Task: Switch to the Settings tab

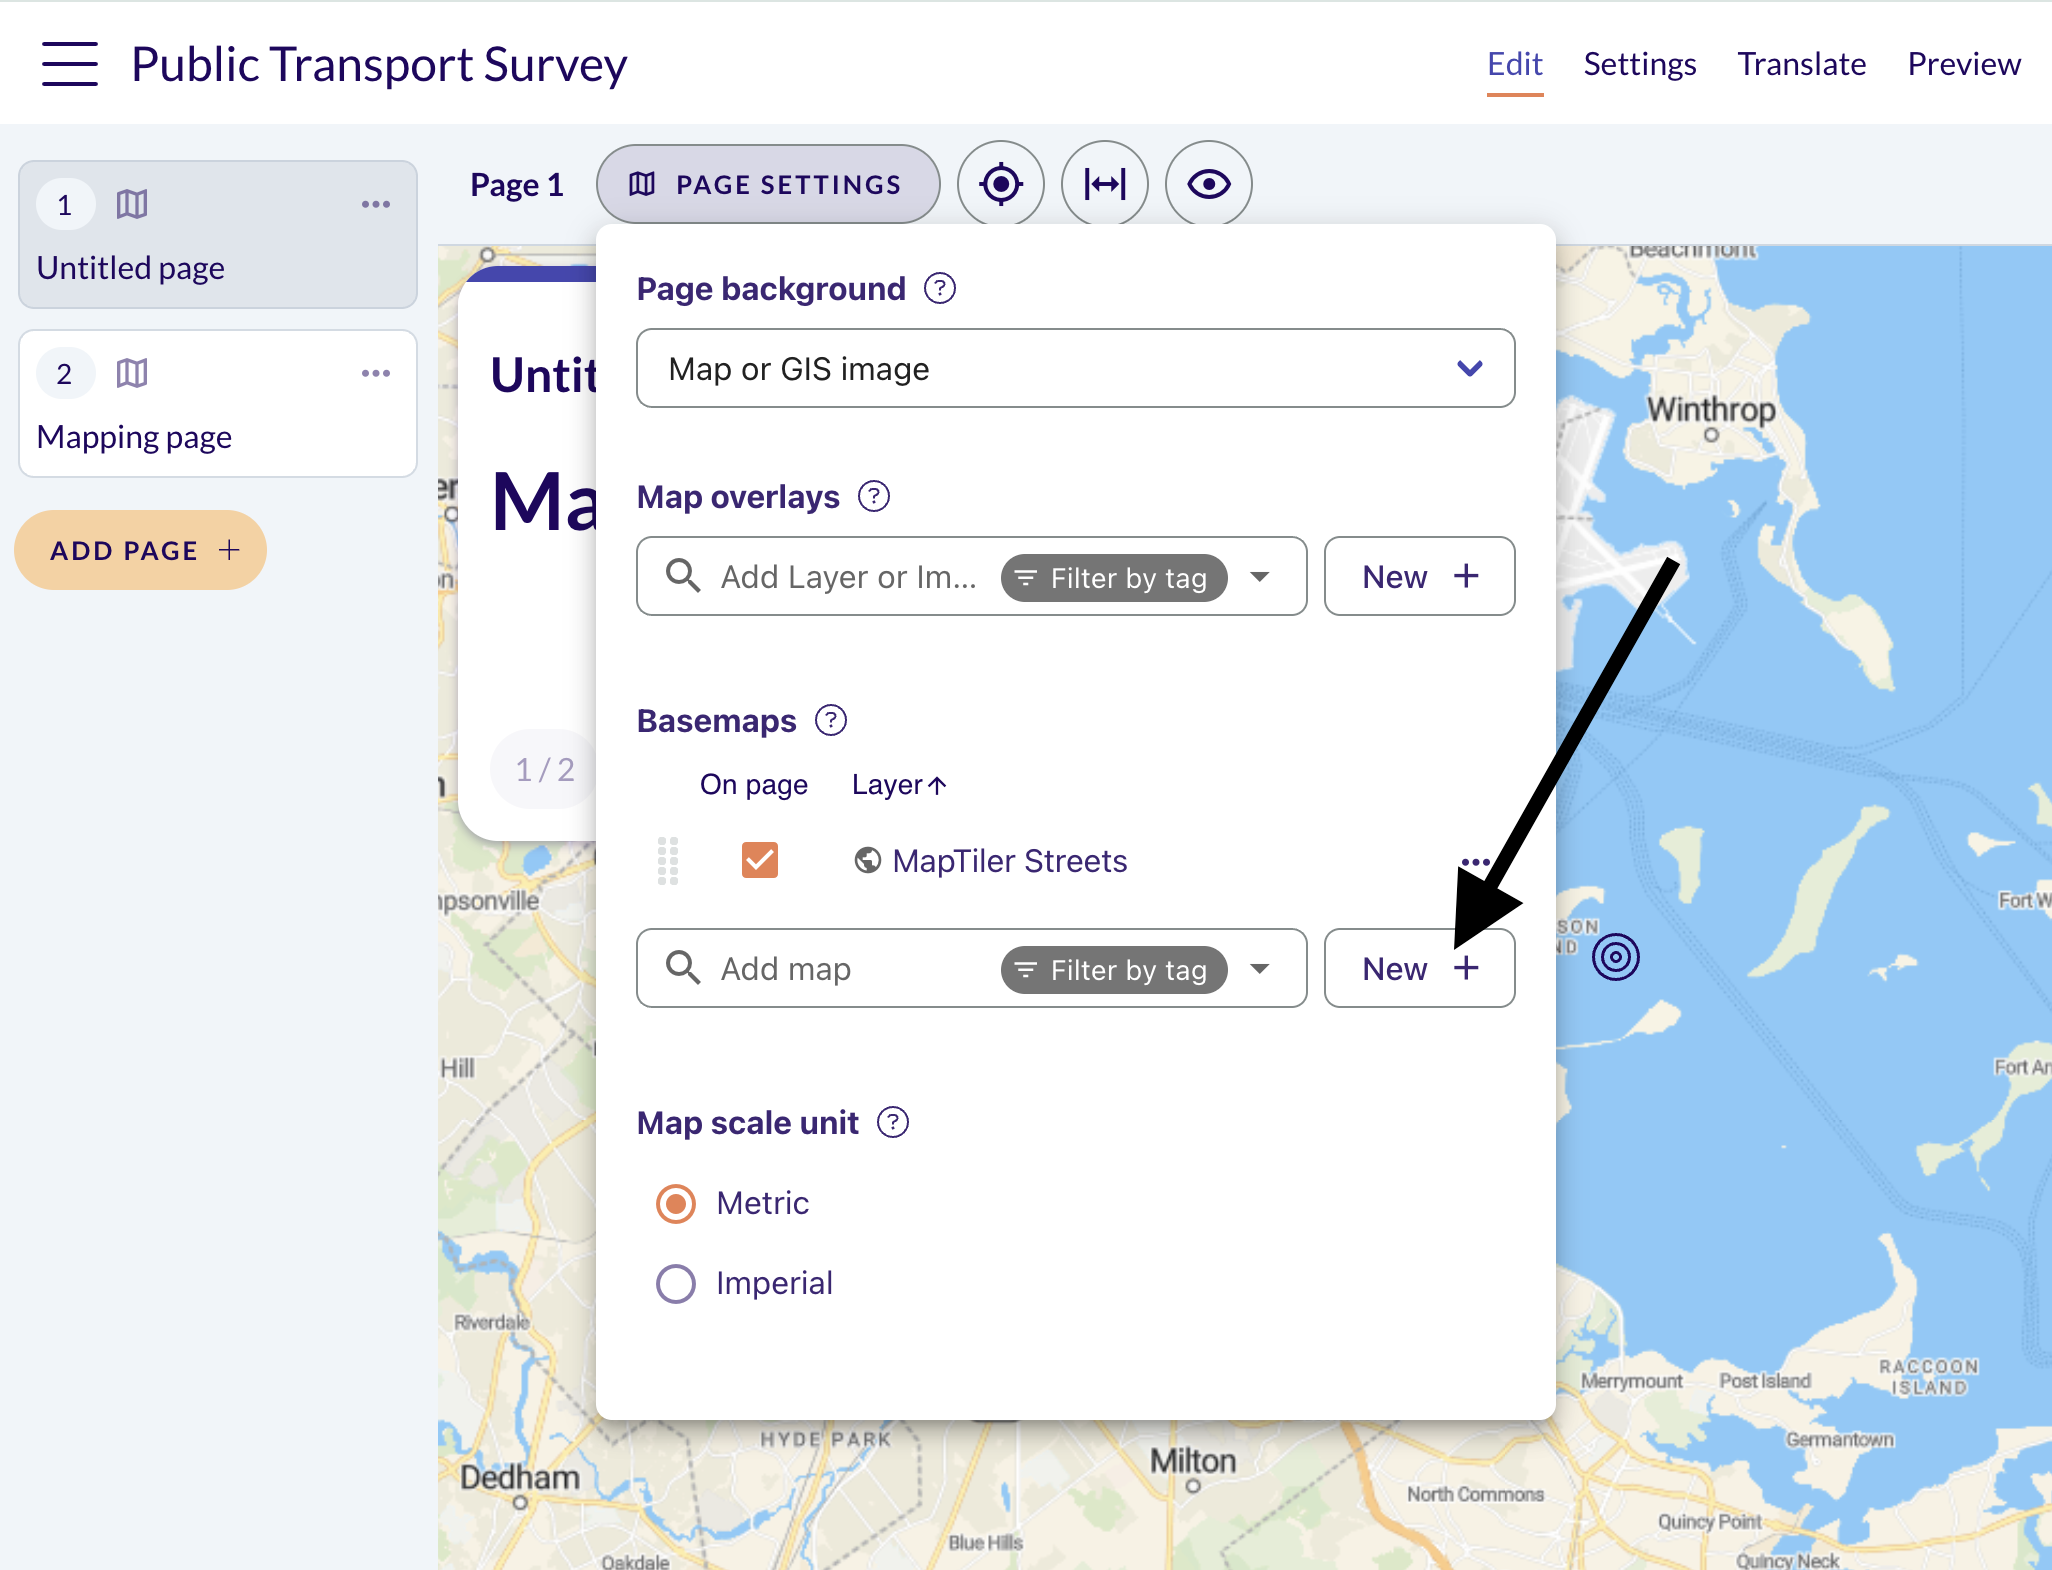Action: click(x=1640, y=64)
